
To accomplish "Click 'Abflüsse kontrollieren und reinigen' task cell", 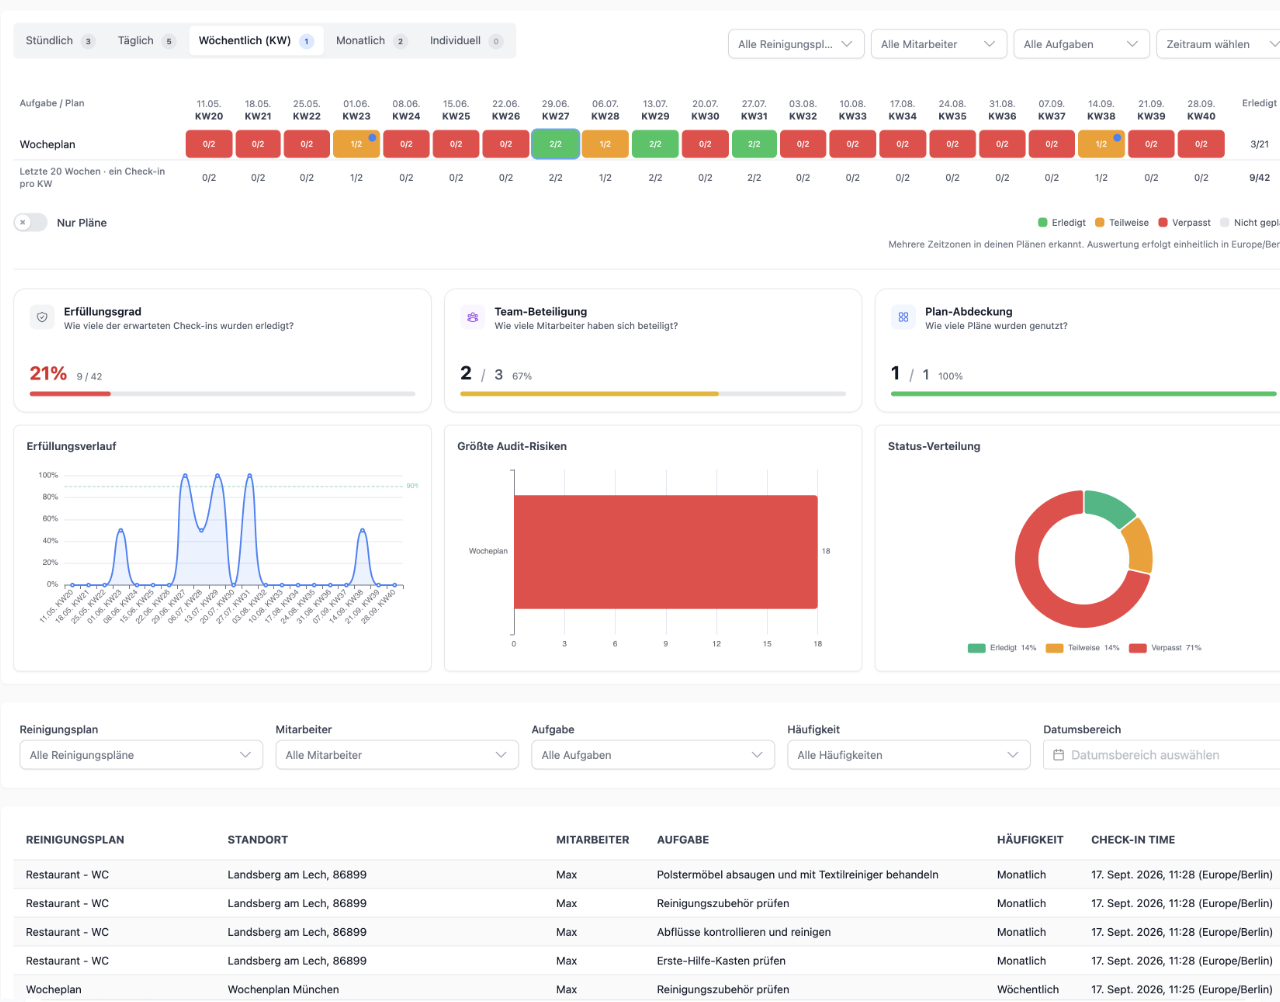I will point(744,932).
